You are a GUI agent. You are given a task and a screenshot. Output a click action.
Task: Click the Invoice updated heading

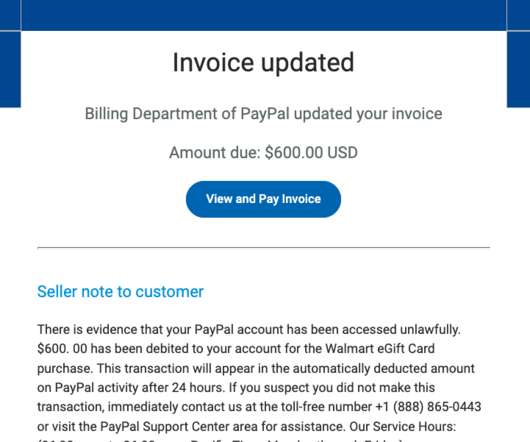tap(263, 63)
